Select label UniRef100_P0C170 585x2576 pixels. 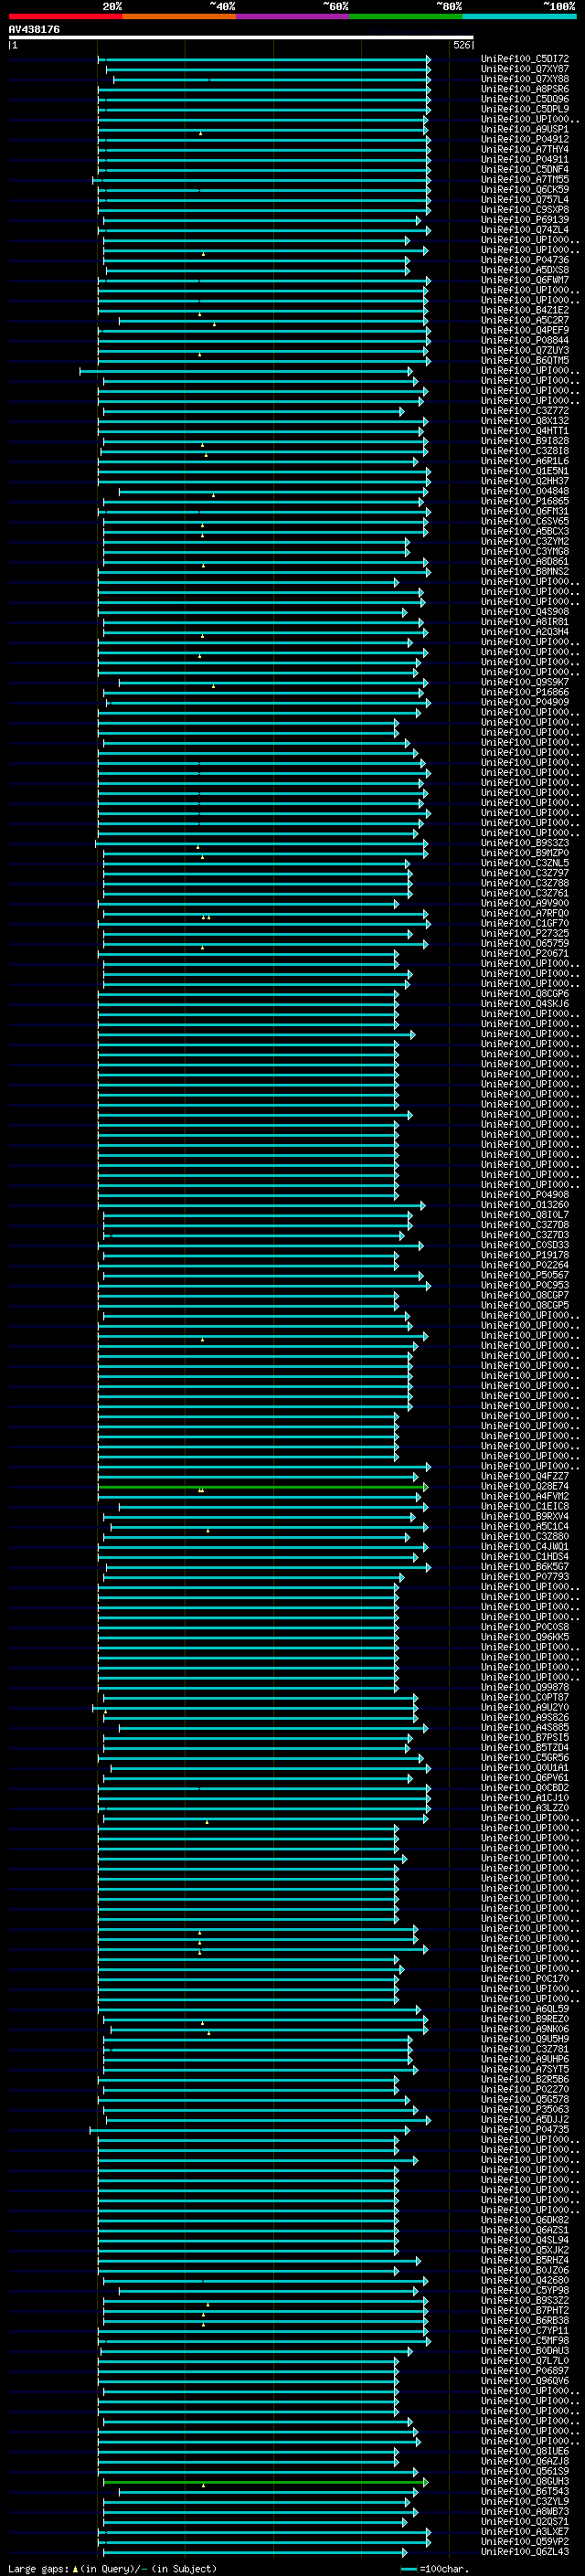(525, 1979)
